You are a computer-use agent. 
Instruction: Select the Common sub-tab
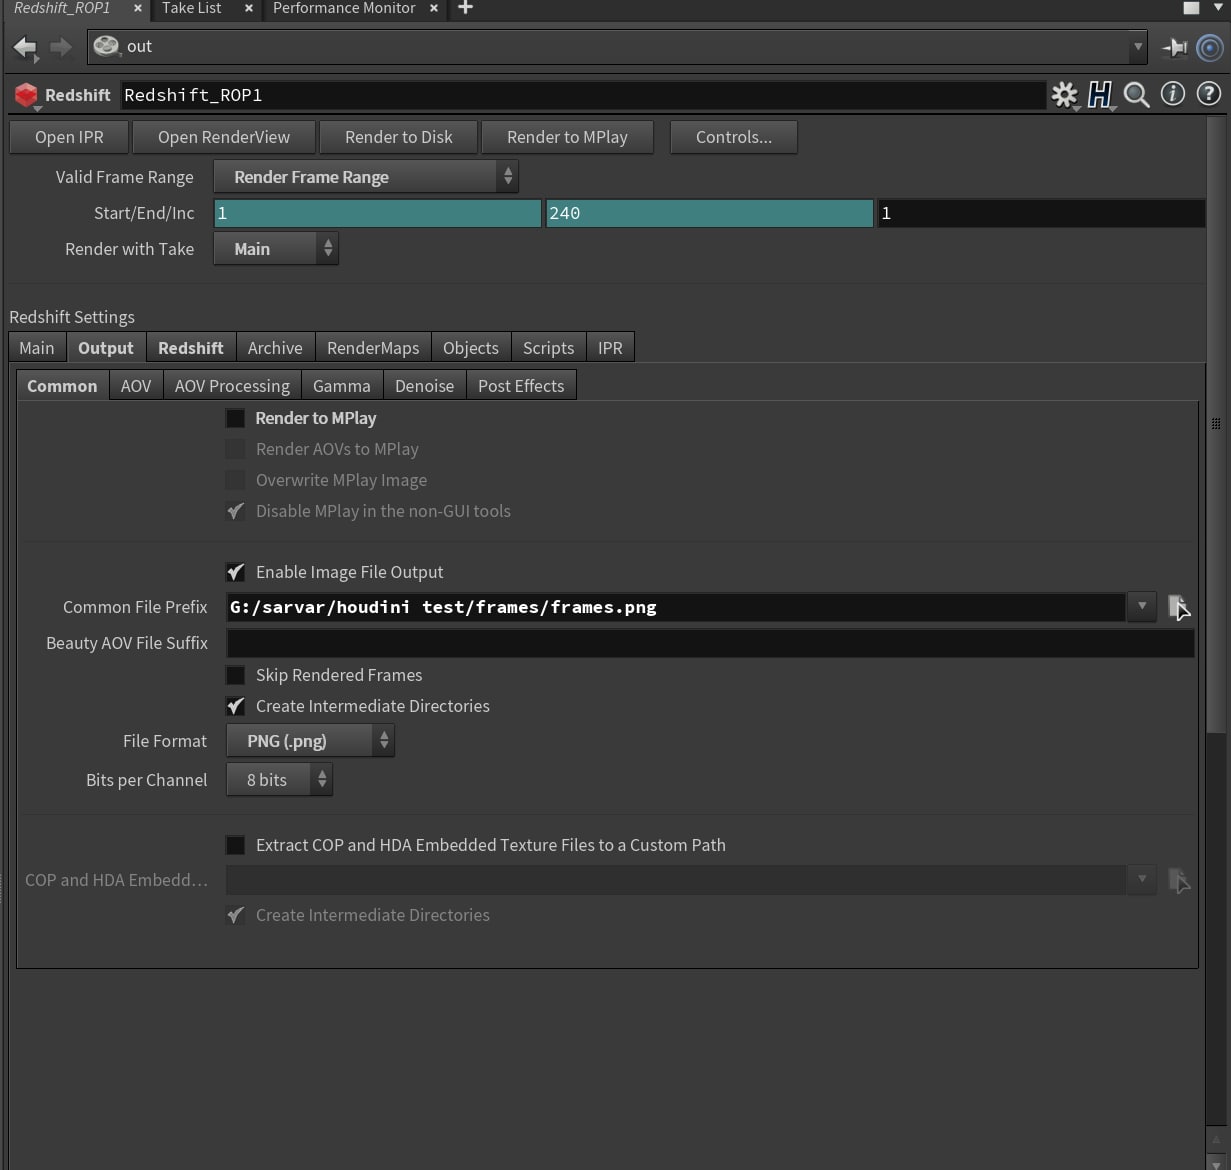[x=62, y=386]
